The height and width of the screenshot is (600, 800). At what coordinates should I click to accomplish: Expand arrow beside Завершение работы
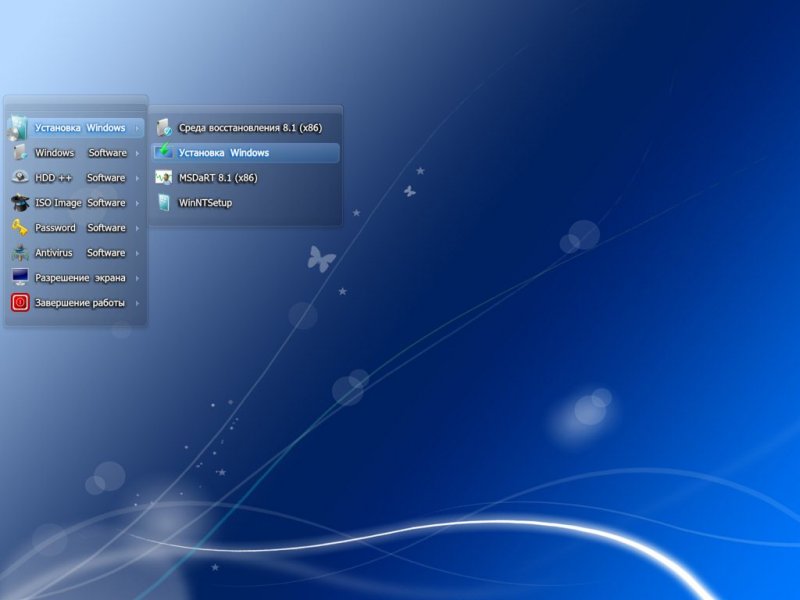pyautogui.click(x=137, y=303)
